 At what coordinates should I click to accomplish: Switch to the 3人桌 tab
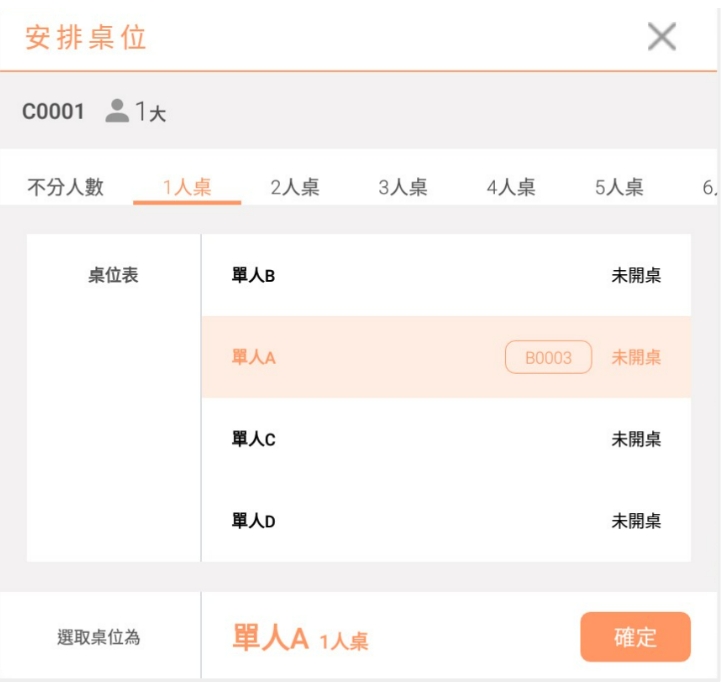click(x=403, y=187)
